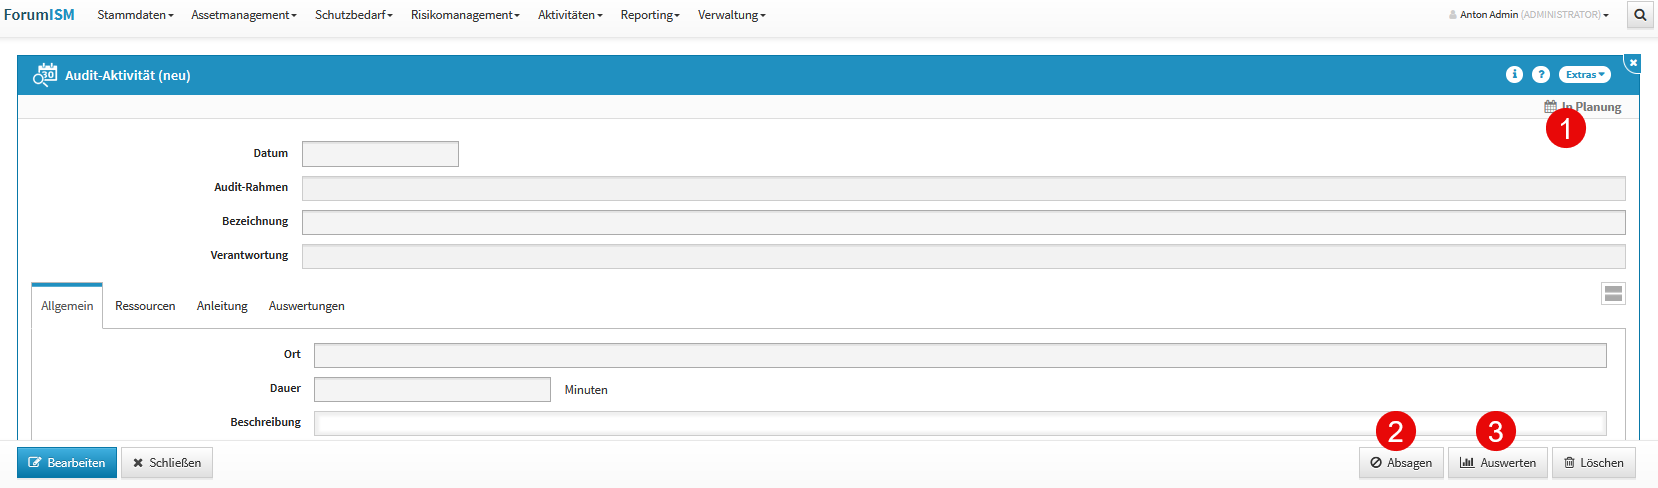Click the Ort input field

coord(960,355)
